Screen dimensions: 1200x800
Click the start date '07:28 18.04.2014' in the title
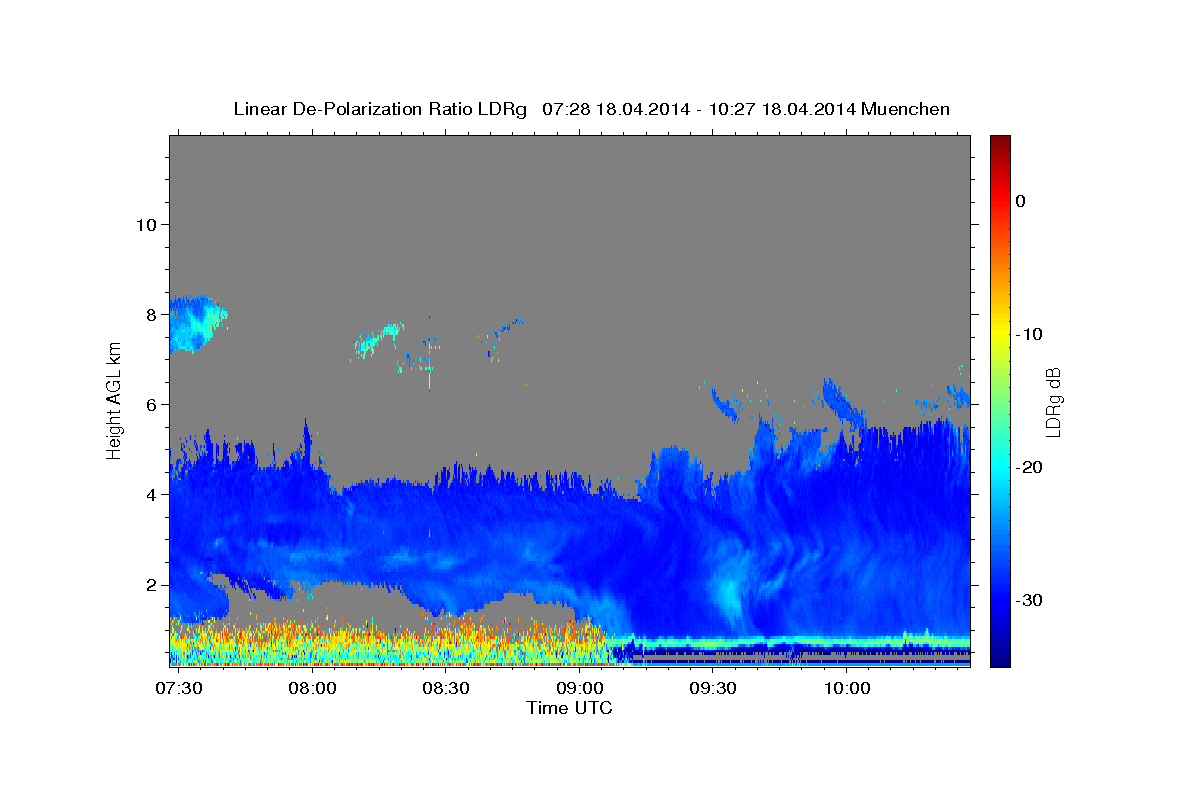tap(614, 109)
